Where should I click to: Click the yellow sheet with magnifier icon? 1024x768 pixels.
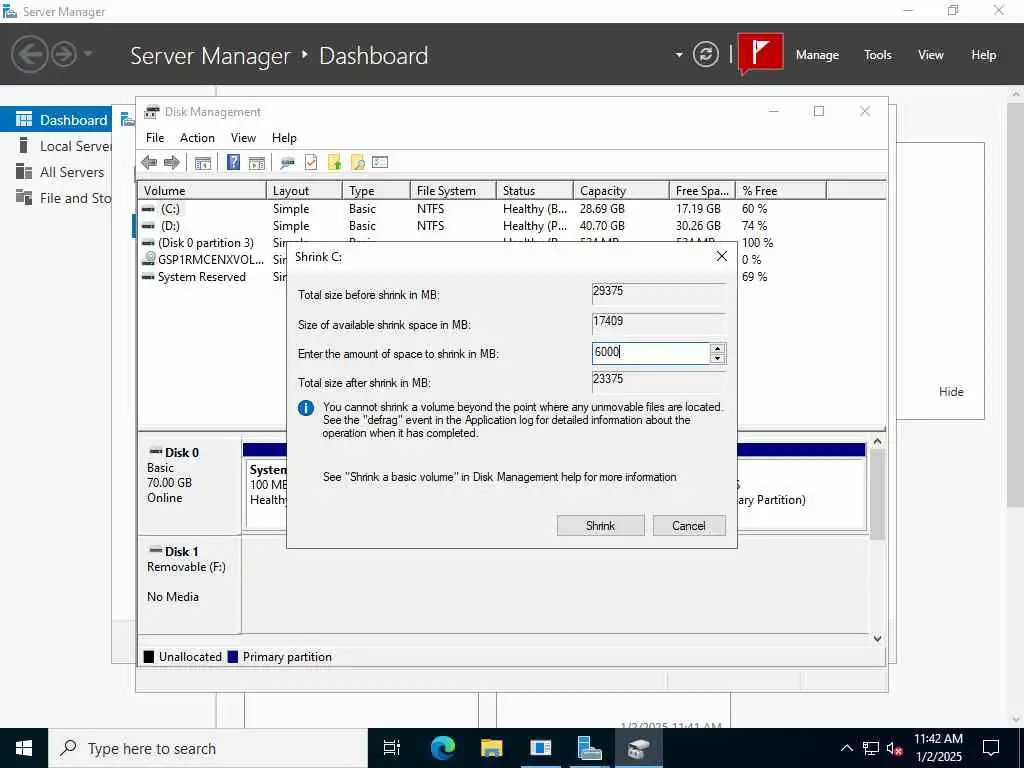pyautogui.click(x=358, y=163)
